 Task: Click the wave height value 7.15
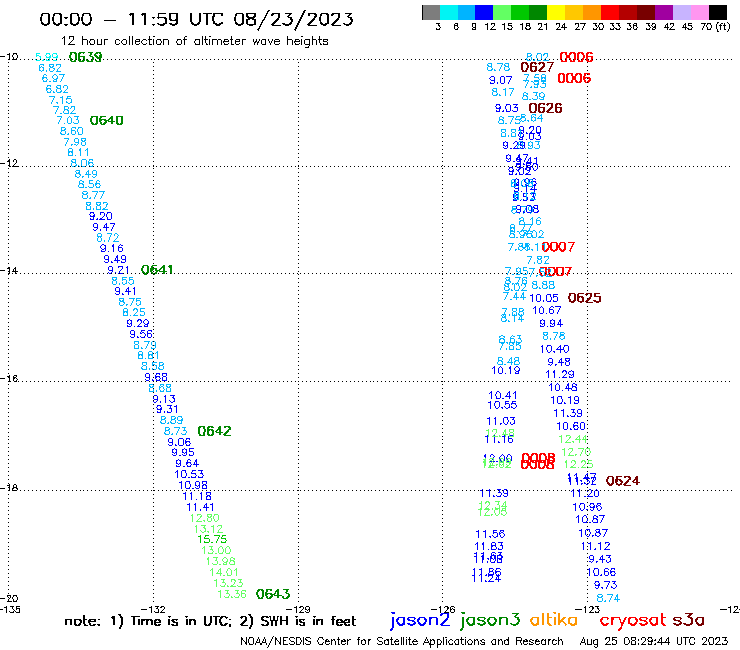pyautogui.click(x=60, y=101)
